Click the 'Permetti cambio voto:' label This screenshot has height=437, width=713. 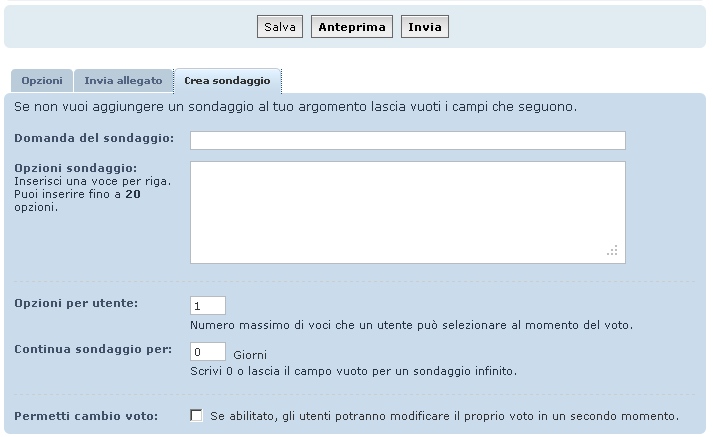[x=86, y=415]
